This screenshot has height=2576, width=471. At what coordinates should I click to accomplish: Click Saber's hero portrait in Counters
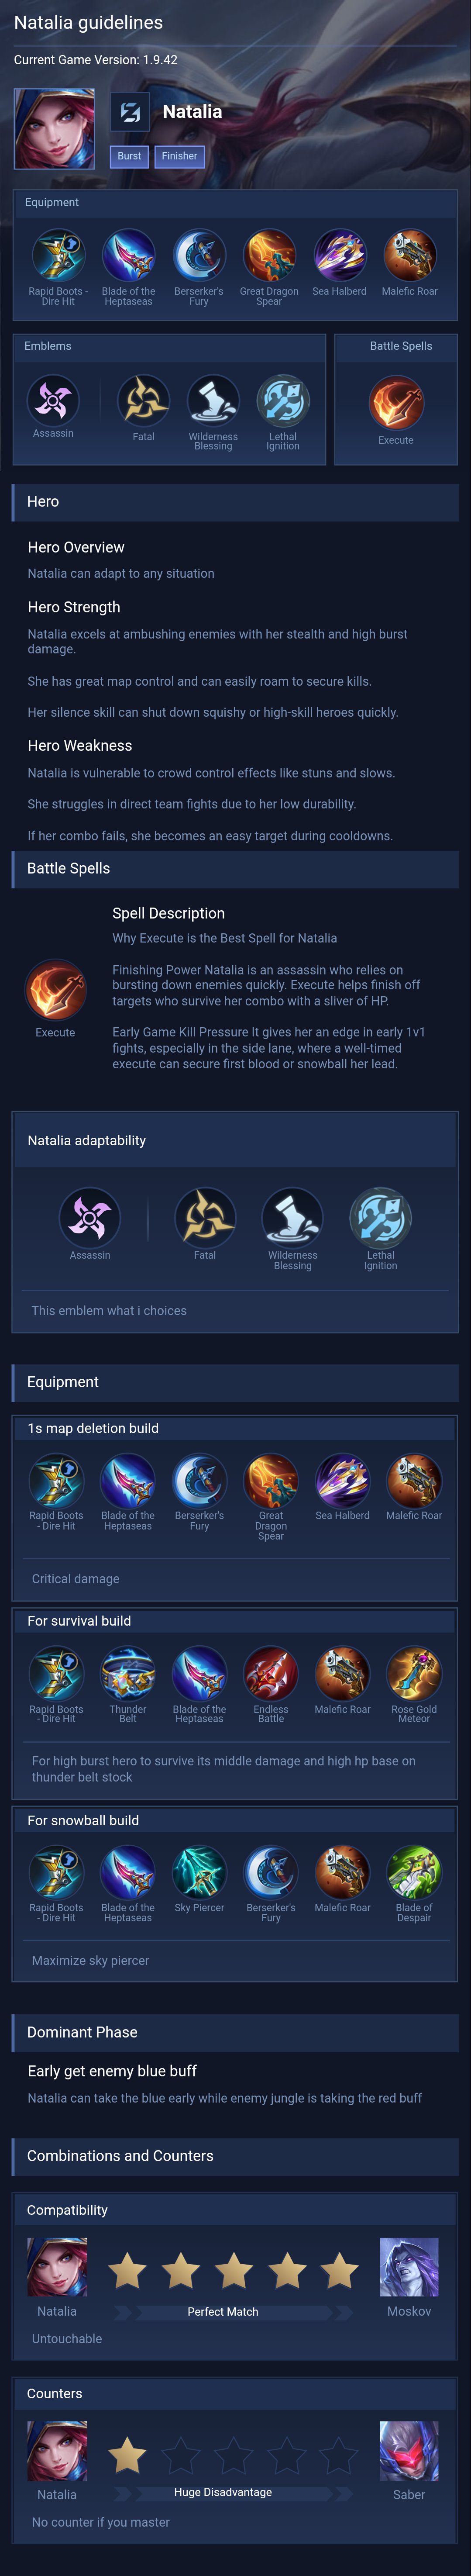[409, 2451]
